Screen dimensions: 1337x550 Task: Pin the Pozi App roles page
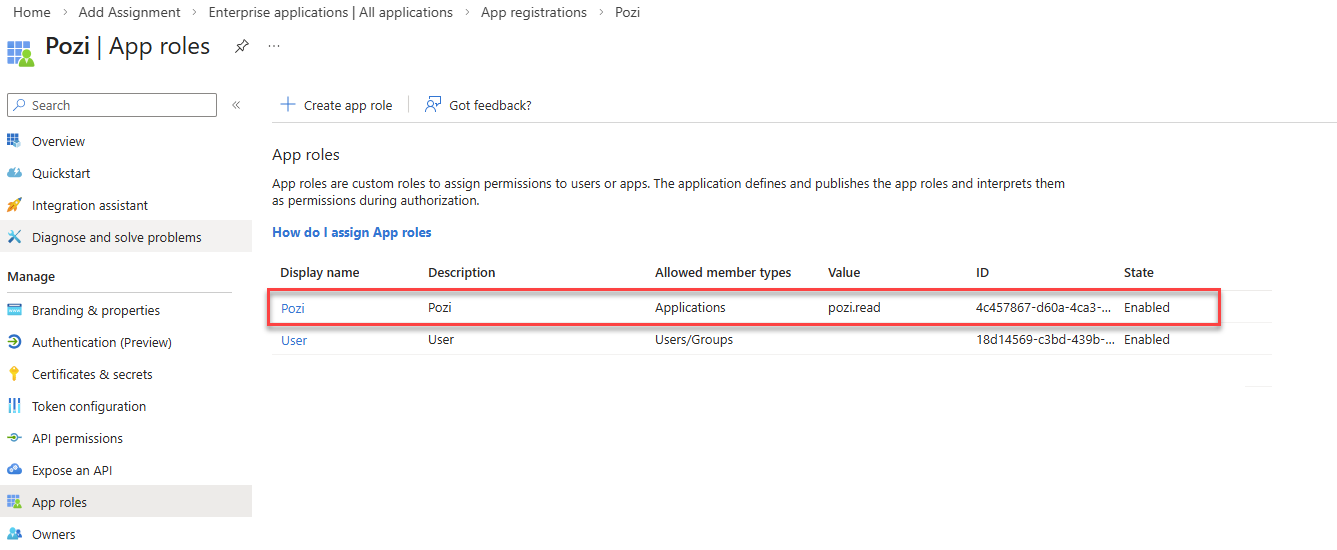point(241,46)
